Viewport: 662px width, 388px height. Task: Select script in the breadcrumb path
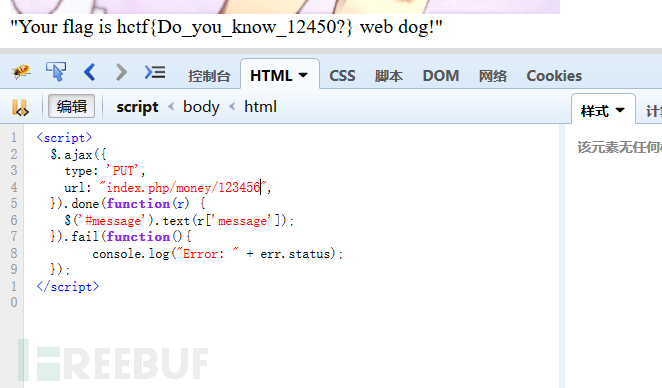[137, 107]
